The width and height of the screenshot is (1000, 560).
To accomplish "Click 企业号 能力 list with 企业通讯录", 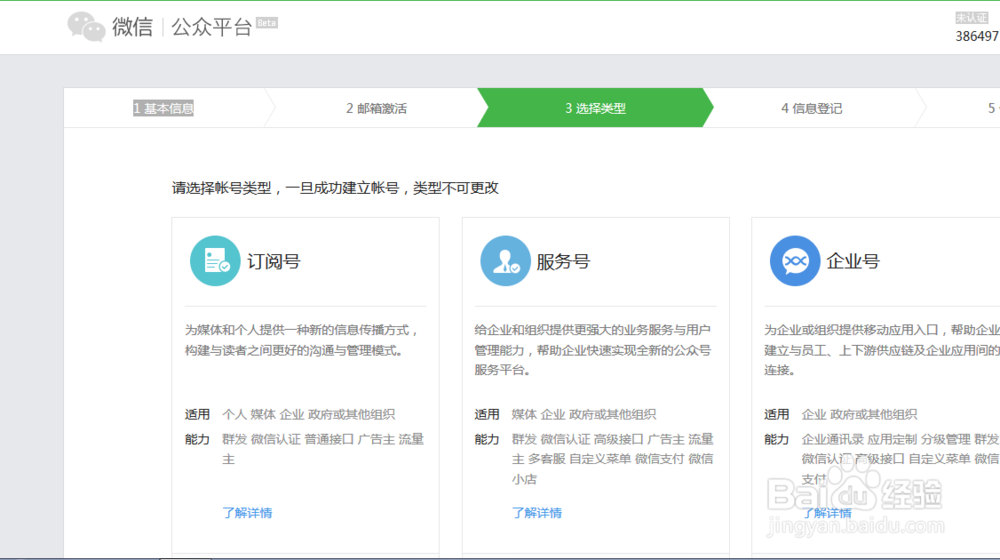I will (x=901, y=459).
